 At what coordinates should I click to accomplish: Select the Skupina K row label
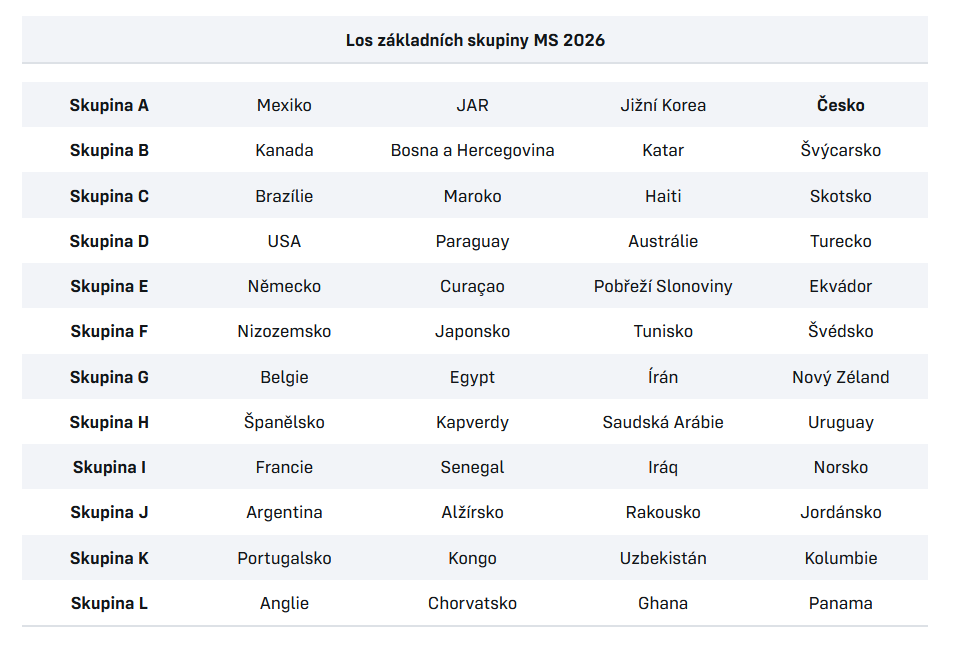tap(109, 558)
